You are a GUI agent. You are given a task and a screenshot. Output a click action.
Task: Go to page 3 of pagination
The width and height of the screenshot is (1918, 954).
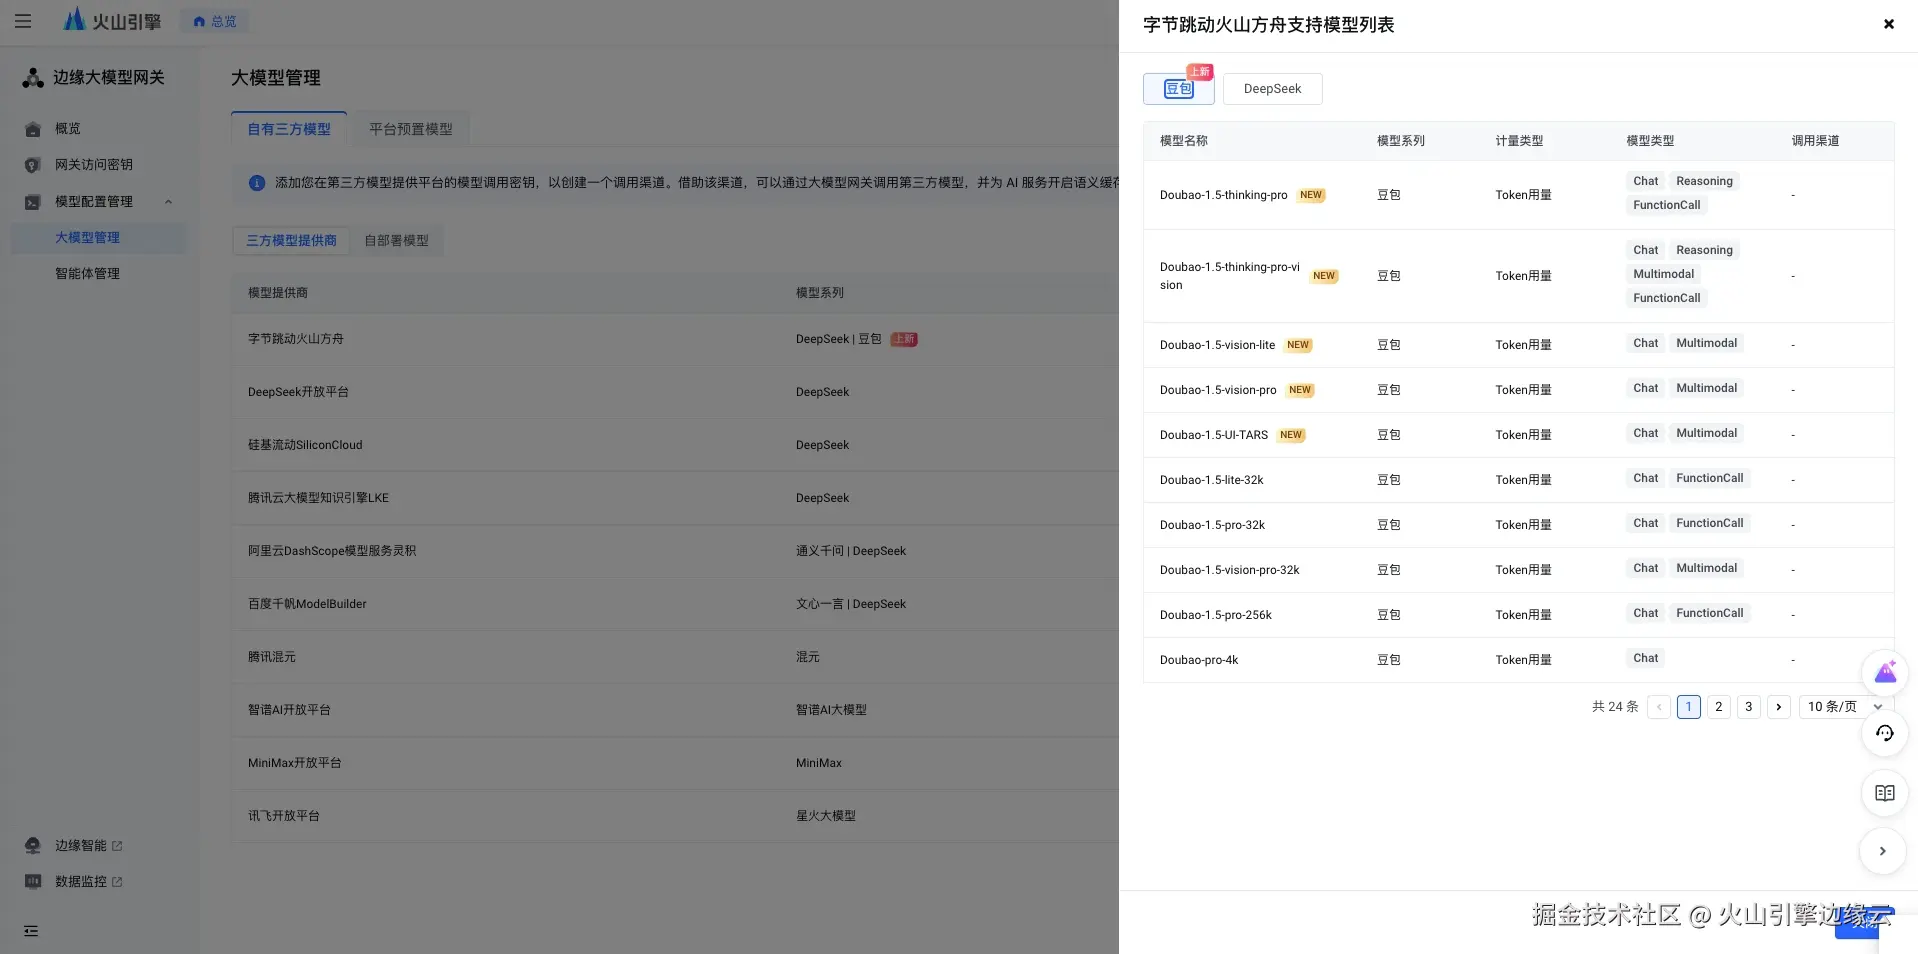coord(1748,707)
